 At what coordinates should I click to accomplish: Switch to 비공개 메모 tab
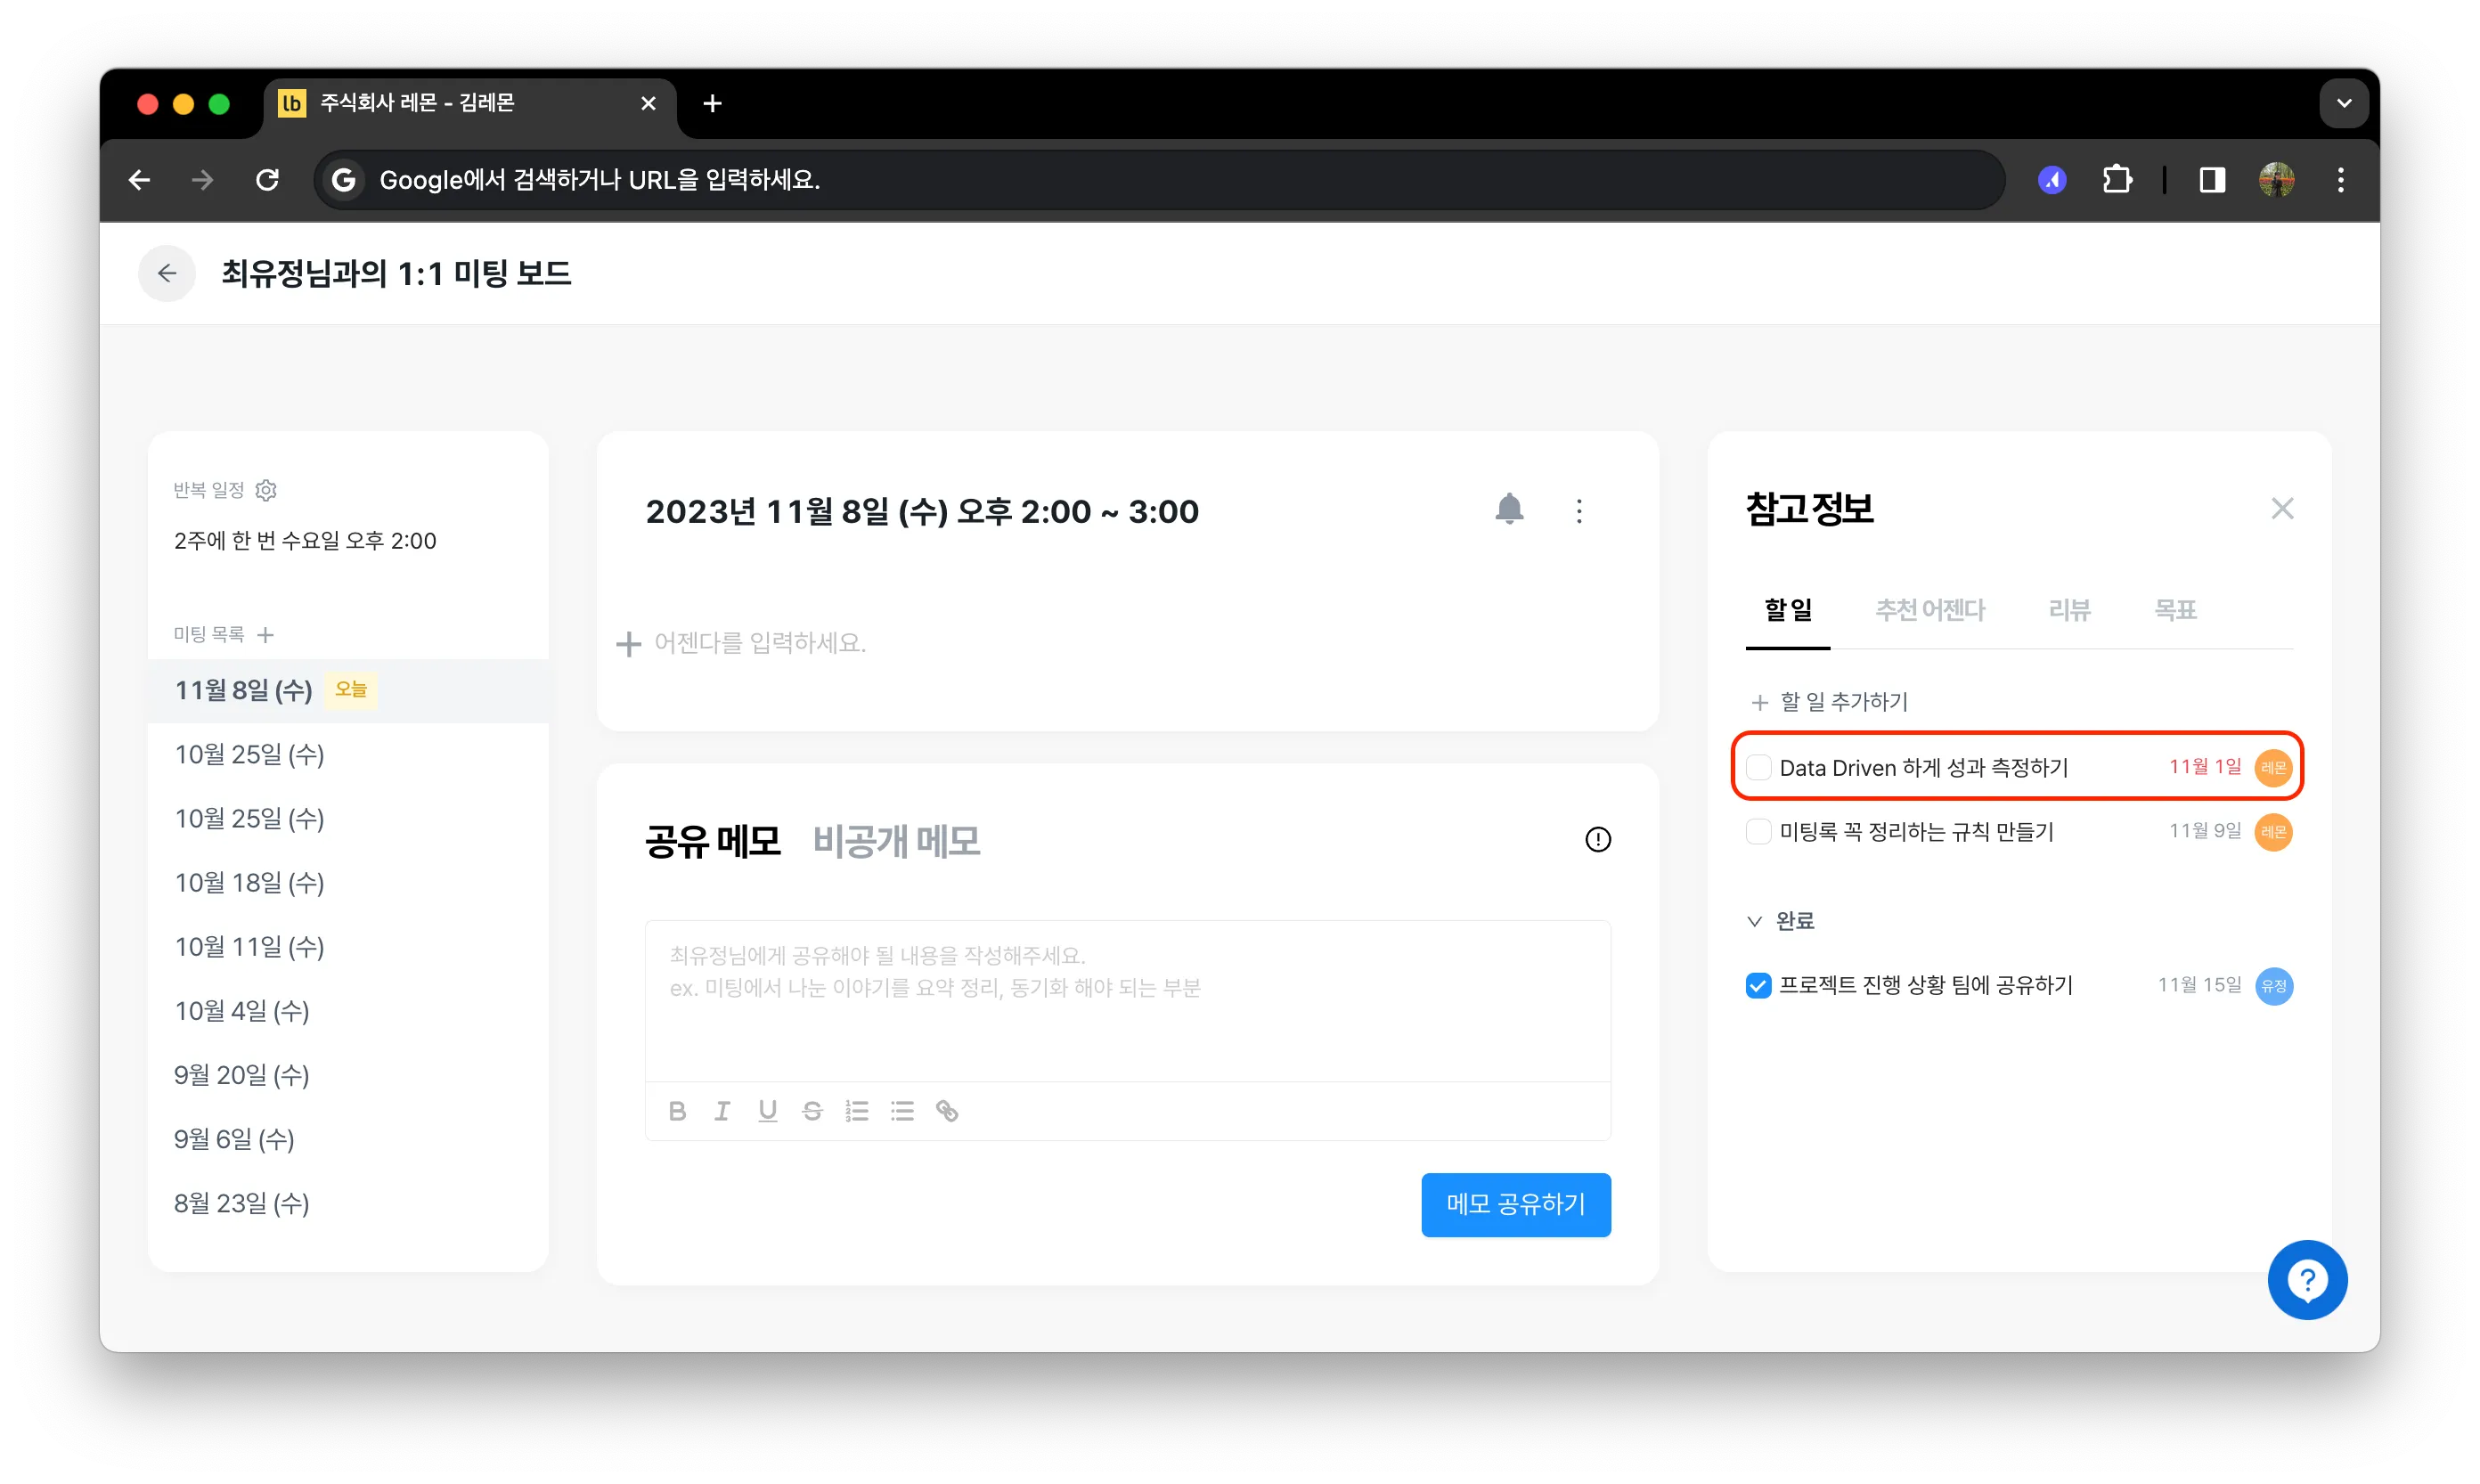point(896,841)
